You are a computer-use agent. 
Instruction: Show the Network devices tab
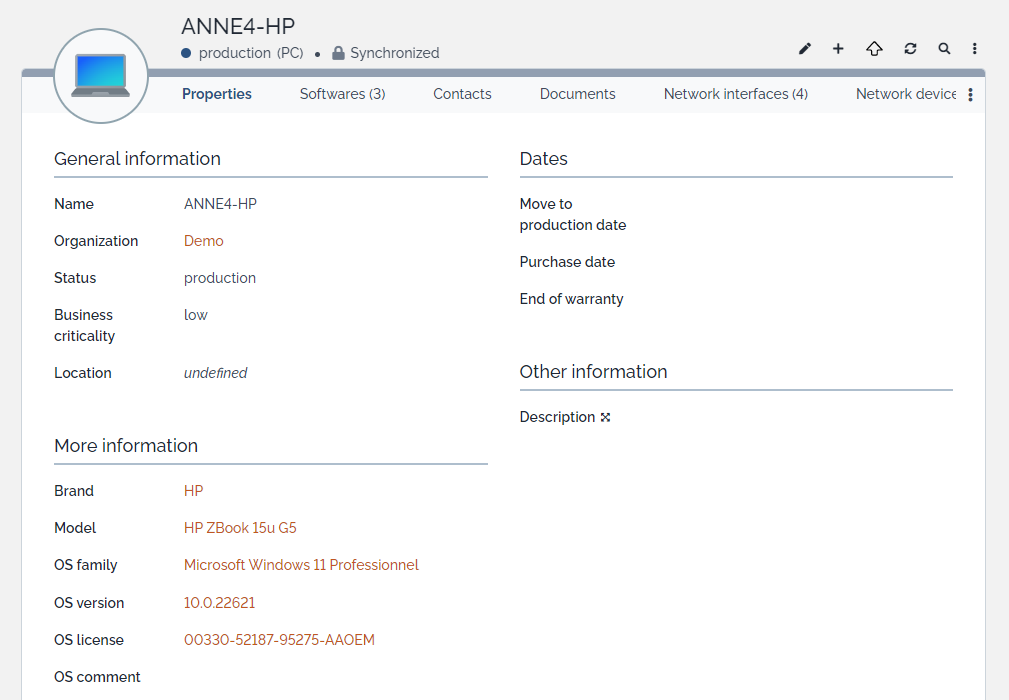pos(906,94)
